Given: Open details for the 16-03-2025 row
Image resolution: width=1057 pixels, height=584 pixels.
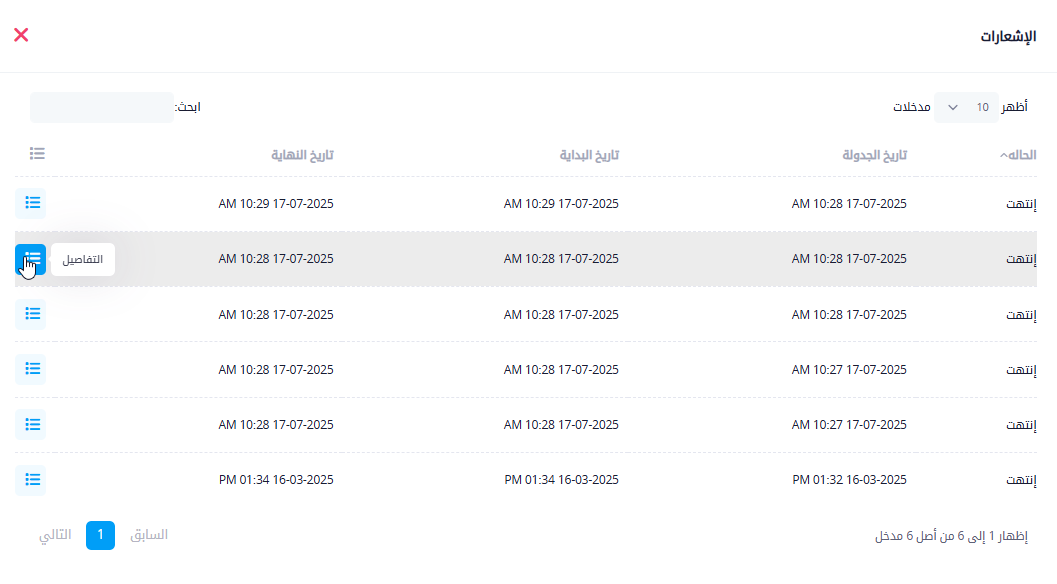Looking at the screenshot, I should (31, 480).
